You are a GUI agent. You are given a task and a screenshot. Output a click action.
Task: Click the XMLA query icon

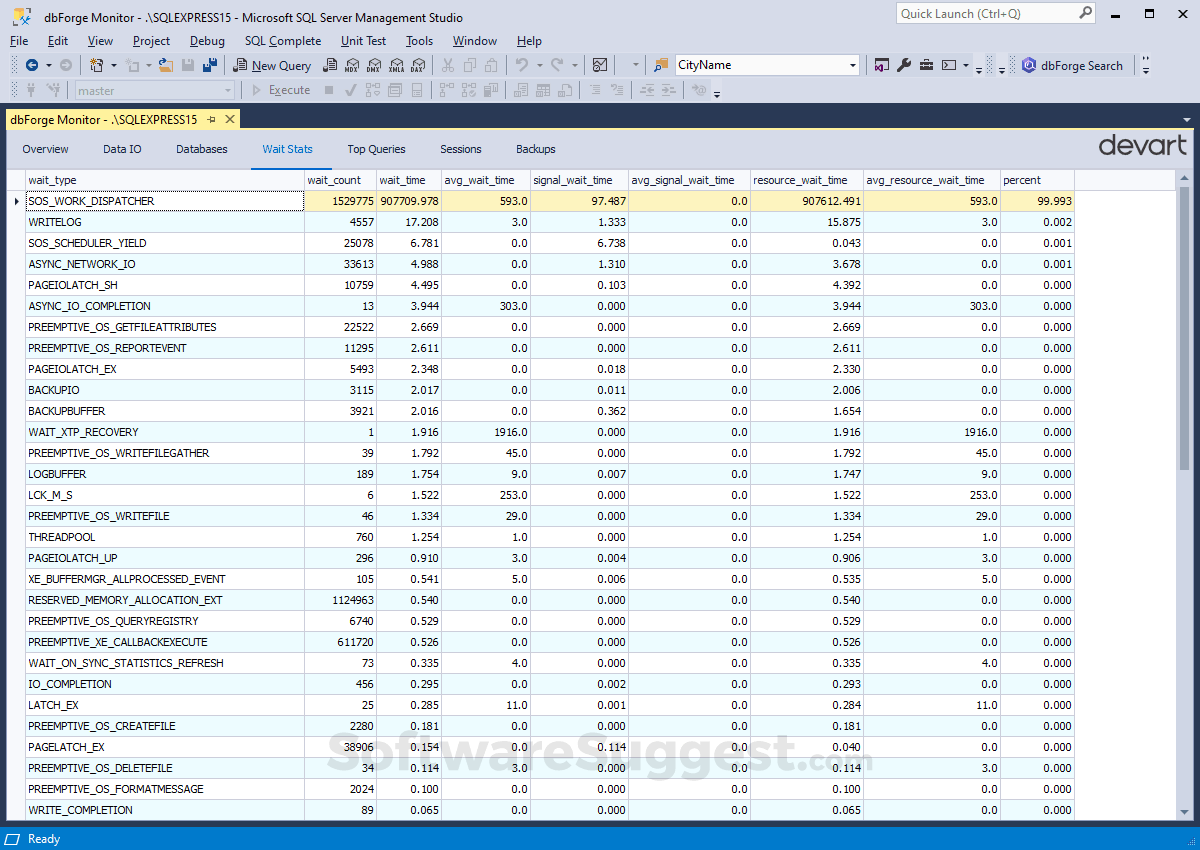[x=396, y=65]
